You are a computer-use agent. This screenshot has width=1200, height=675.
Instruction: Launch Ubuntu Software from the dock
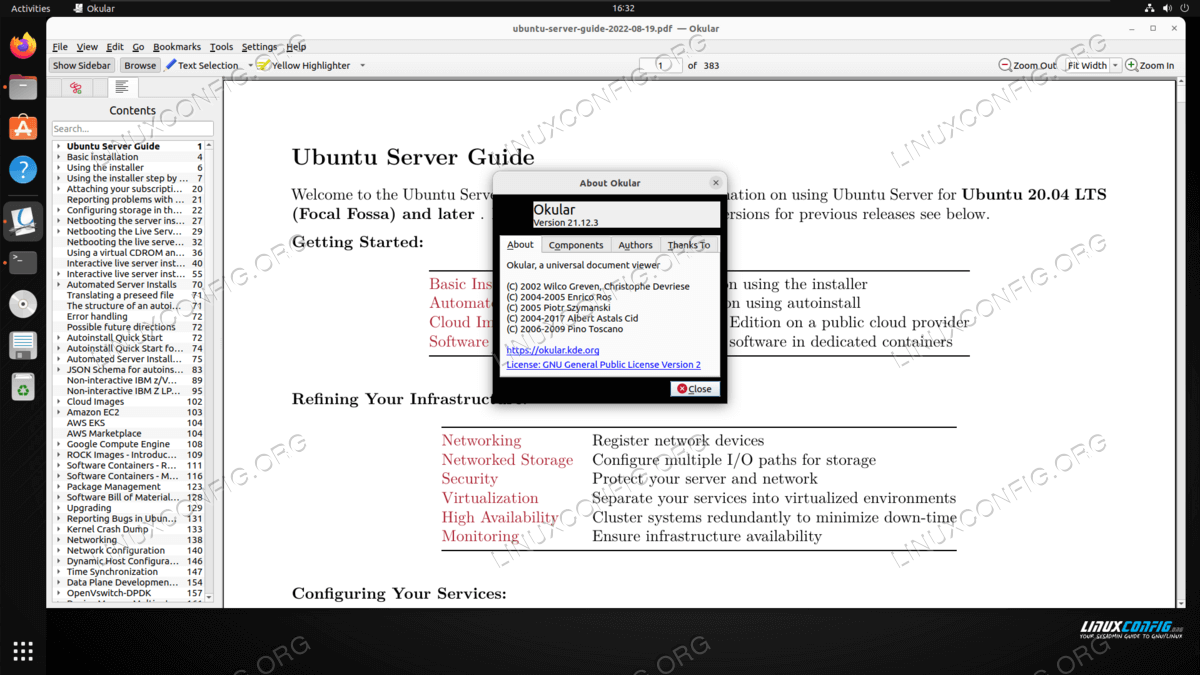point(23,128)
